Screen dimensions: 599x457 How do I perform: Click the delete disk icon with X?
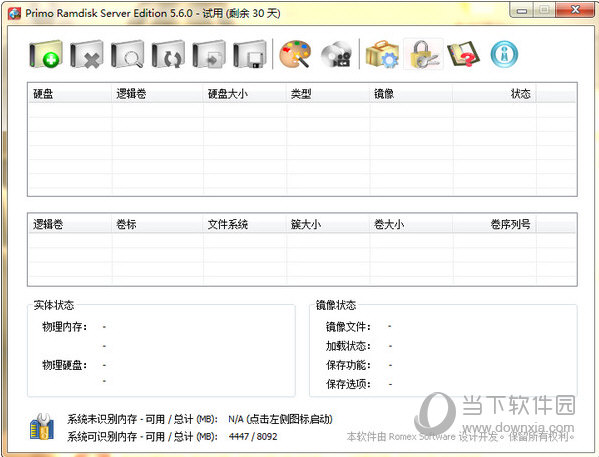pyautogui.click(x=87, y=54)
